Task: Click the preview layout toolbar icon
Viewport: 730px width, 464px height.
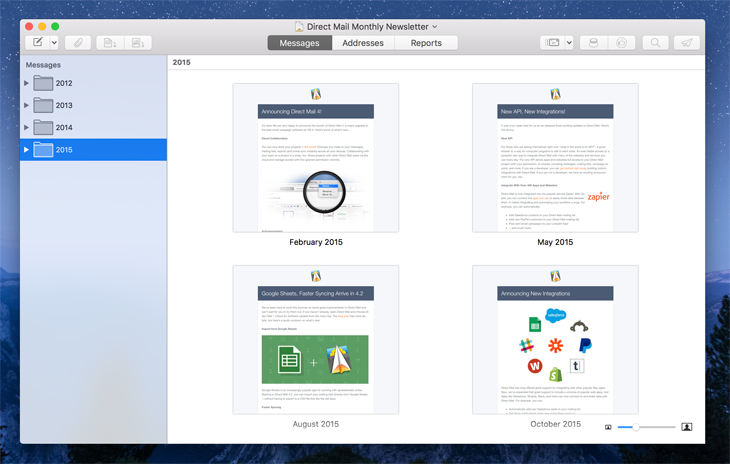Action: [552, 43]
